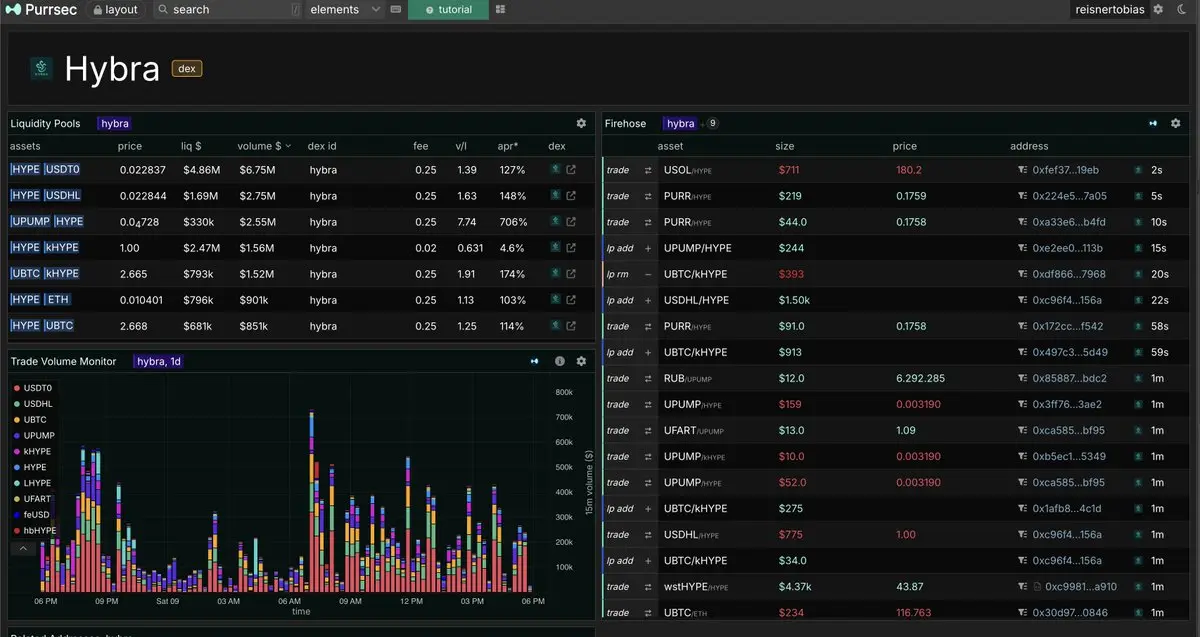Sort pools by volume $ column
The width and height of the screenshot is (1200, 637).
[264, 146]
